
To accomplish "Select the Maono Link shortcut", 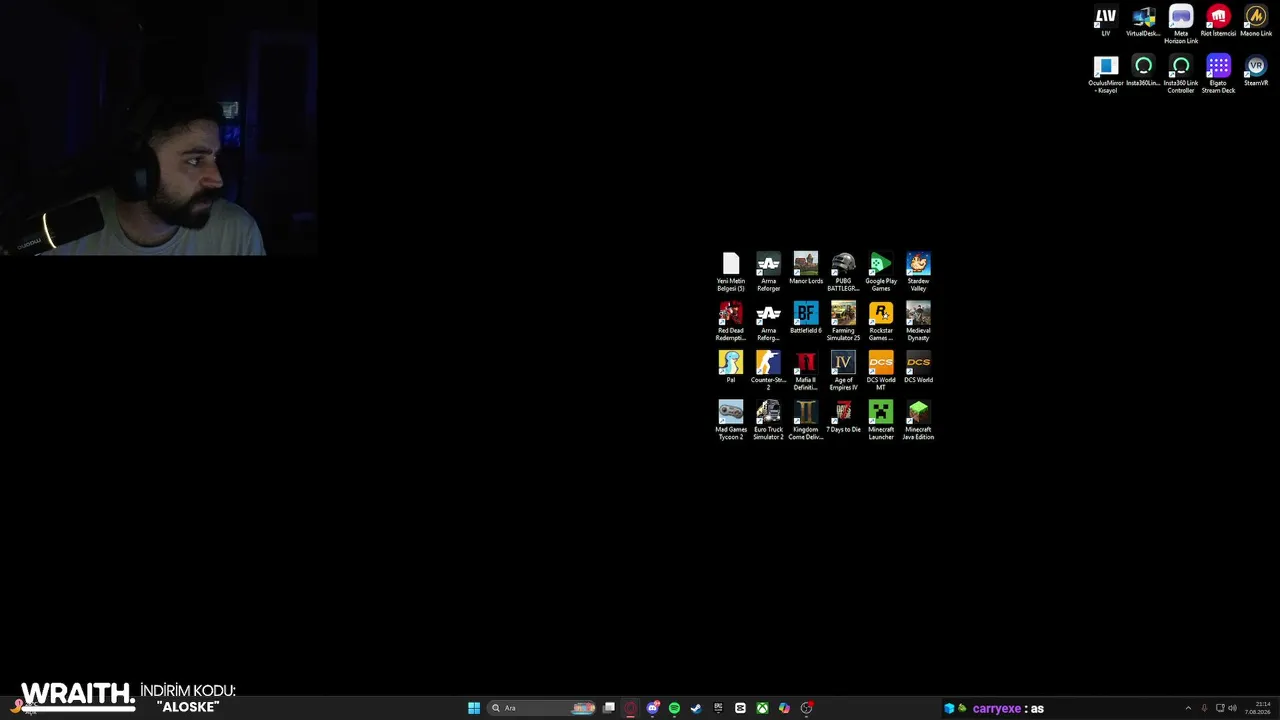I will (x=1256, y=21).
